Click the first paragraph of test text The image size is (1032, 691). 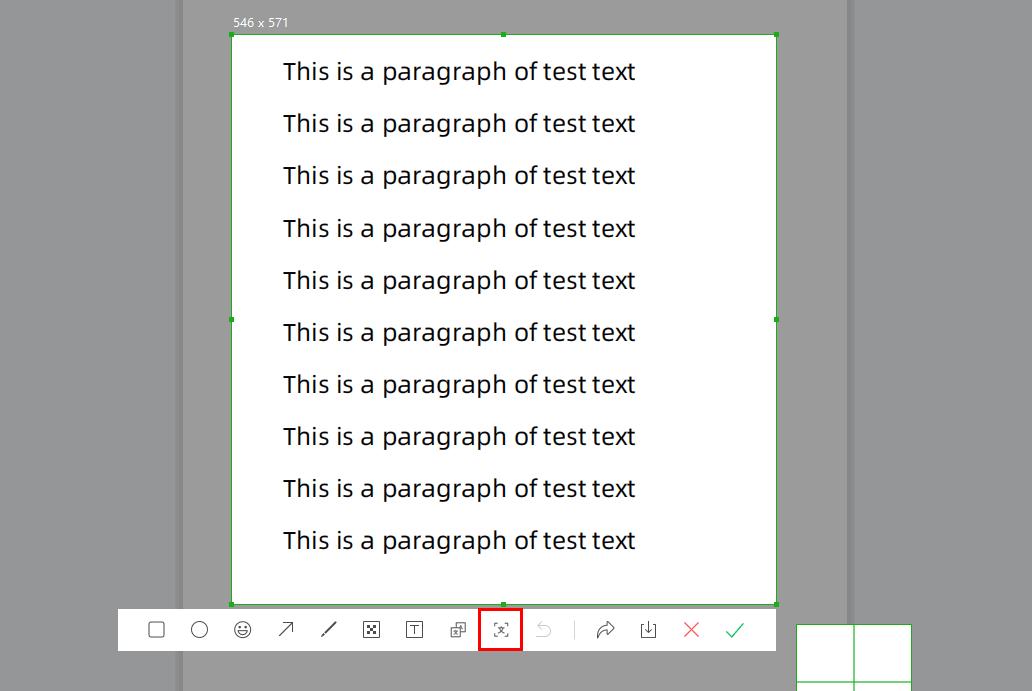[459, 71]
